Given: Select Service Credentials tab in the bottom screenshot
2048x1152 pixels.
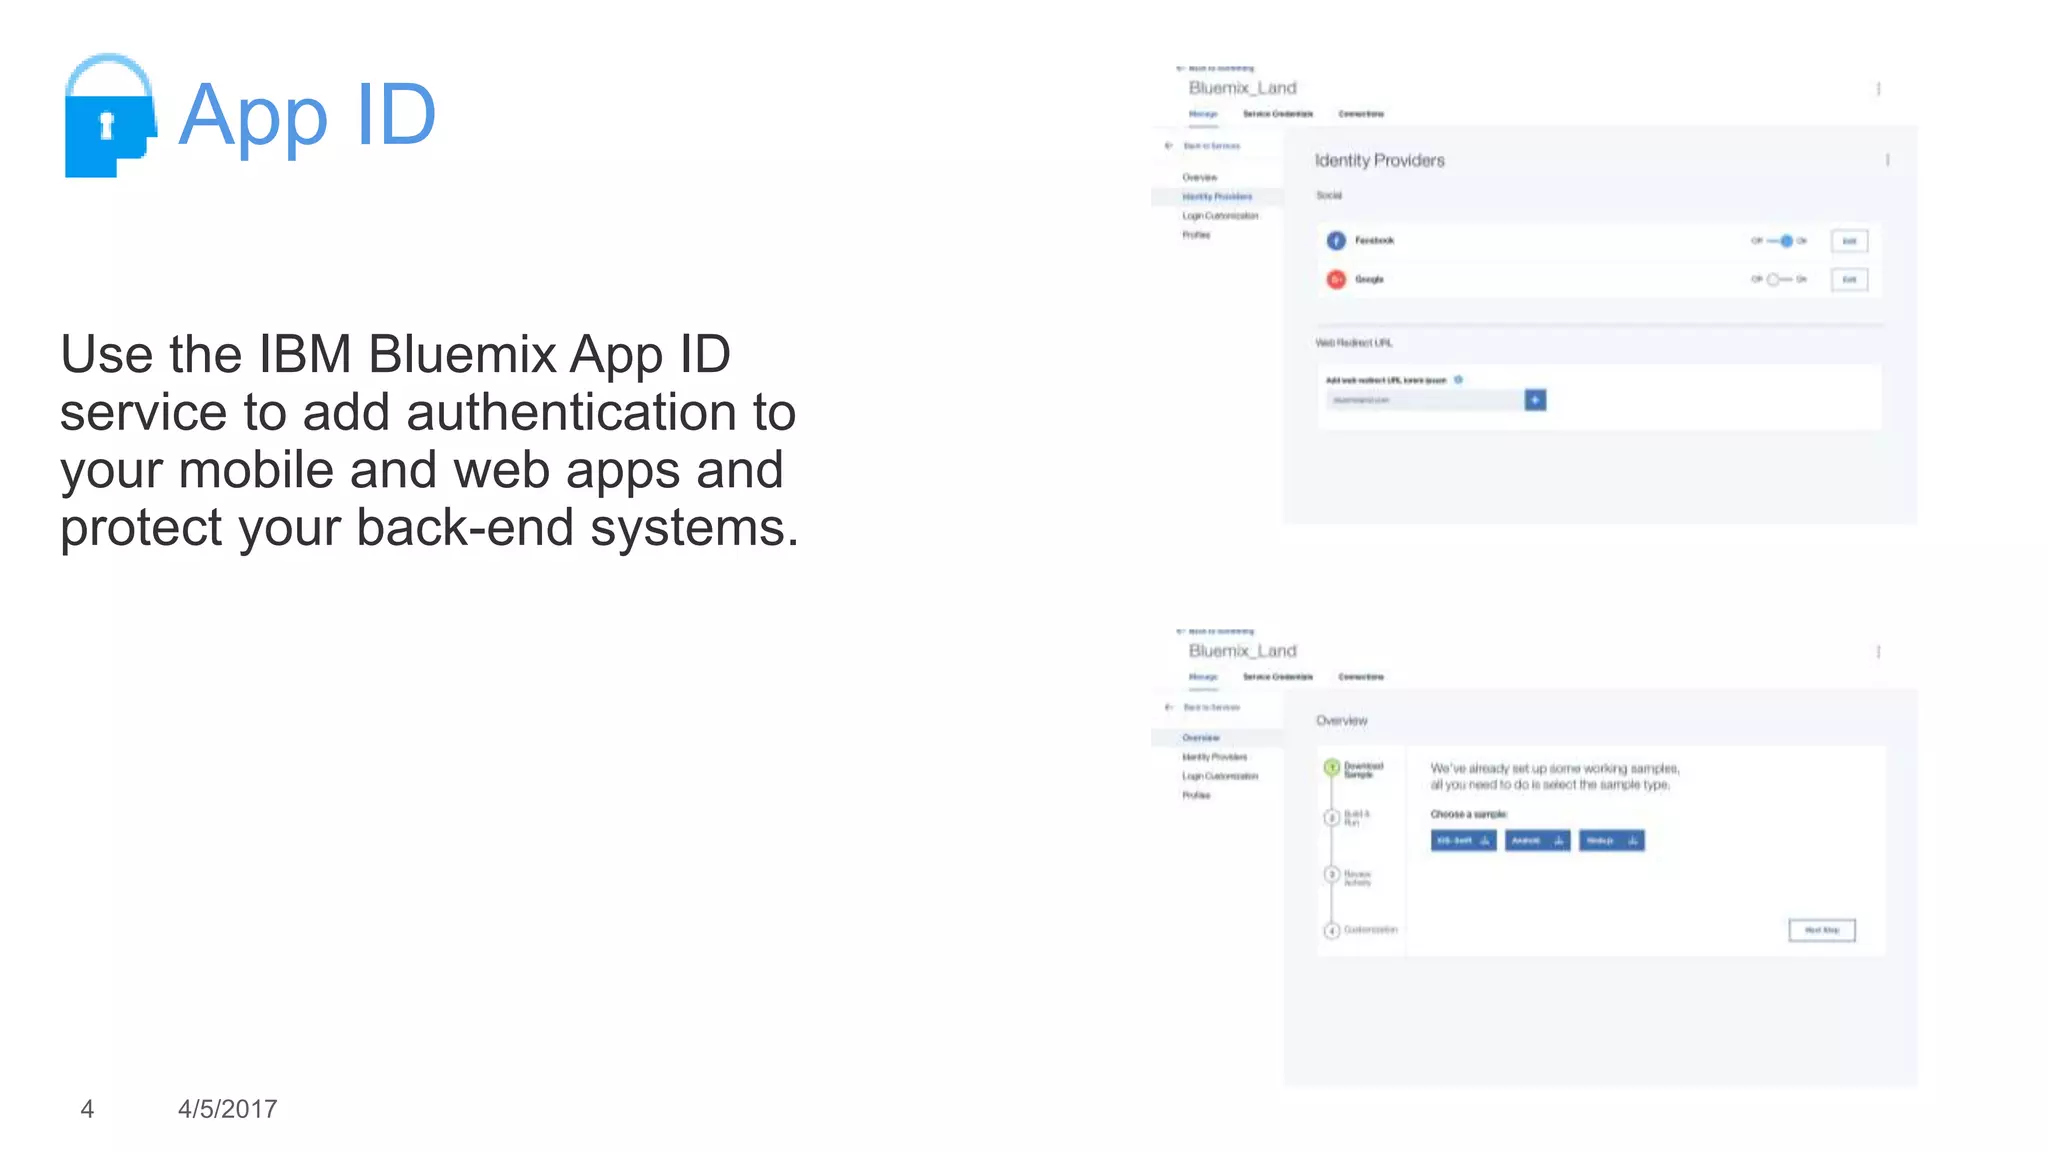Looking at the screenshot, I should coord(1277,677).
